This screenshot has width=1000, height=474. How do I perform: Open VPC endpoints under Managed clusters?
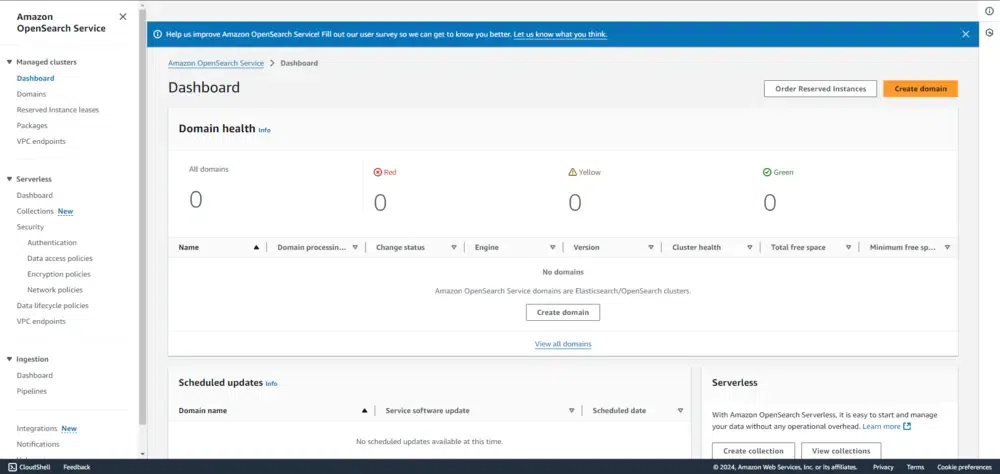(x=41, y=142)
